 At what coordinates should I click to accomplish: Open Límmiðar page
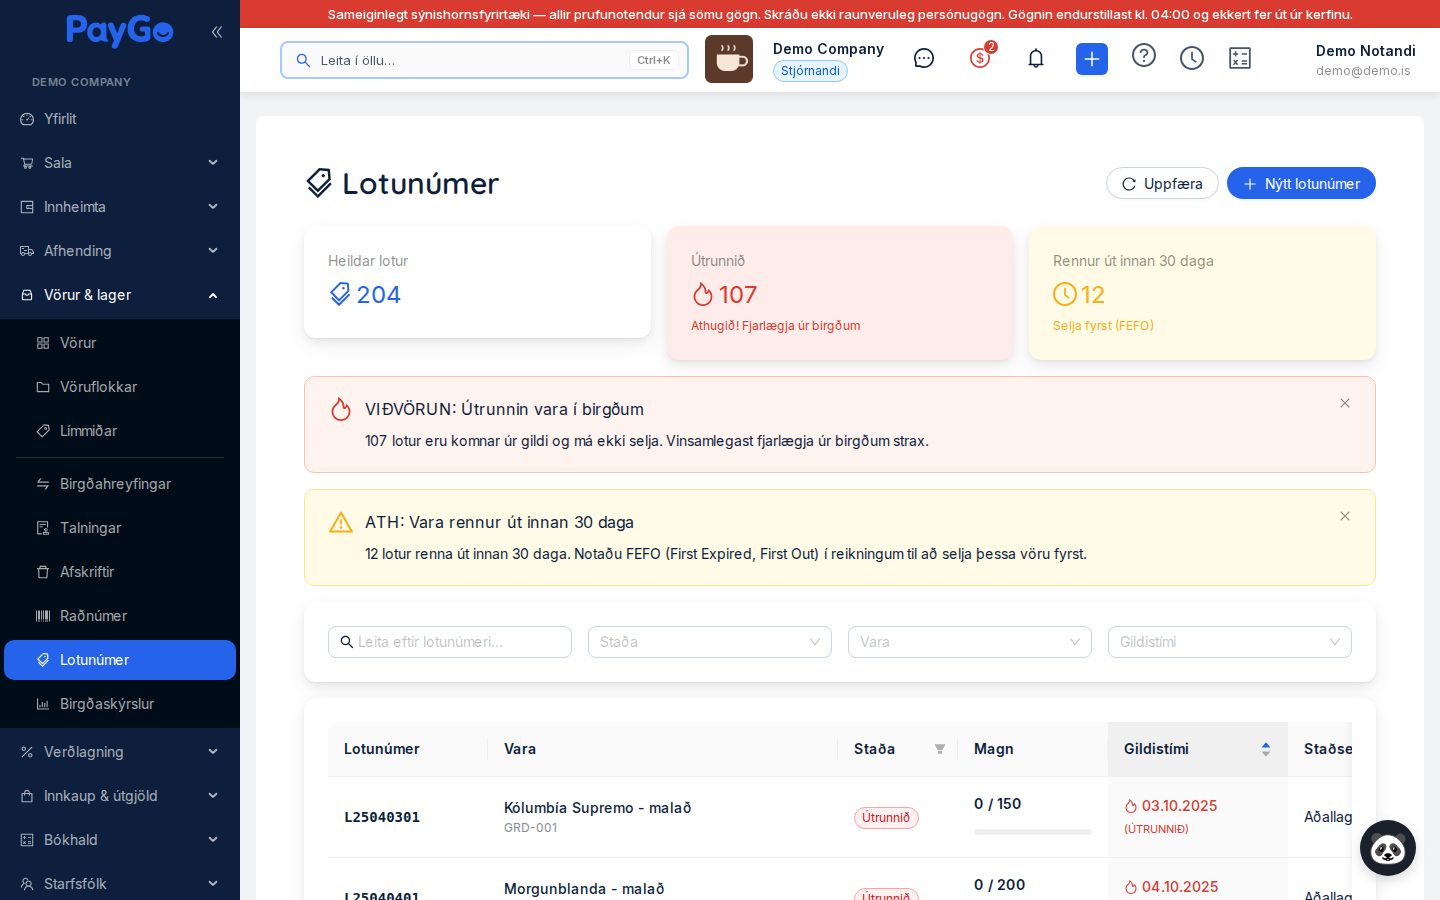coord(120,431)
